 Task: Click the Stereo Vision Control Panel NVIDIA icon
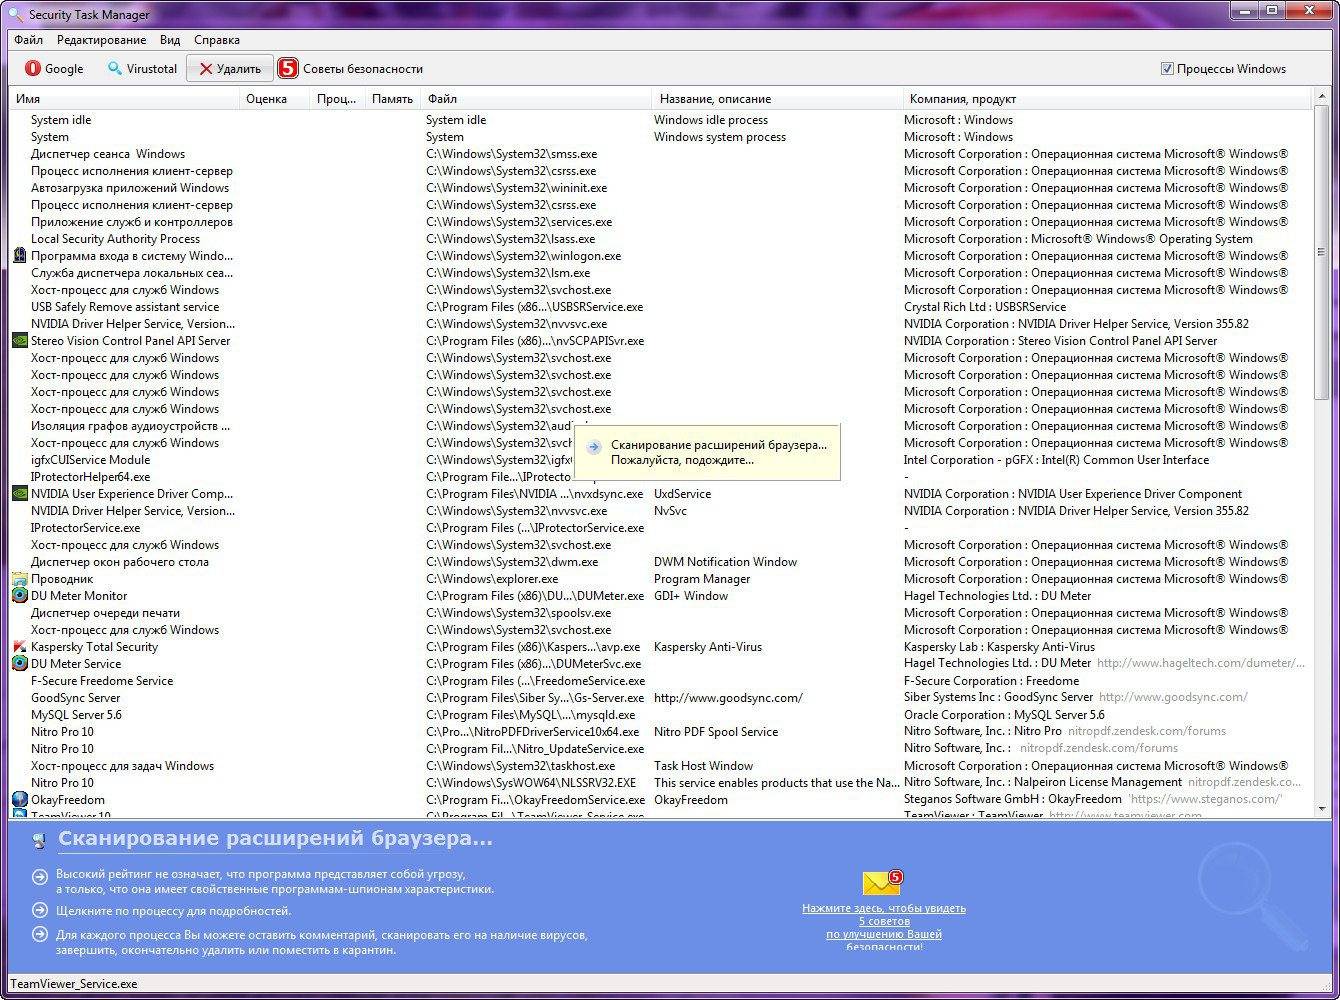tap(19, 341)
